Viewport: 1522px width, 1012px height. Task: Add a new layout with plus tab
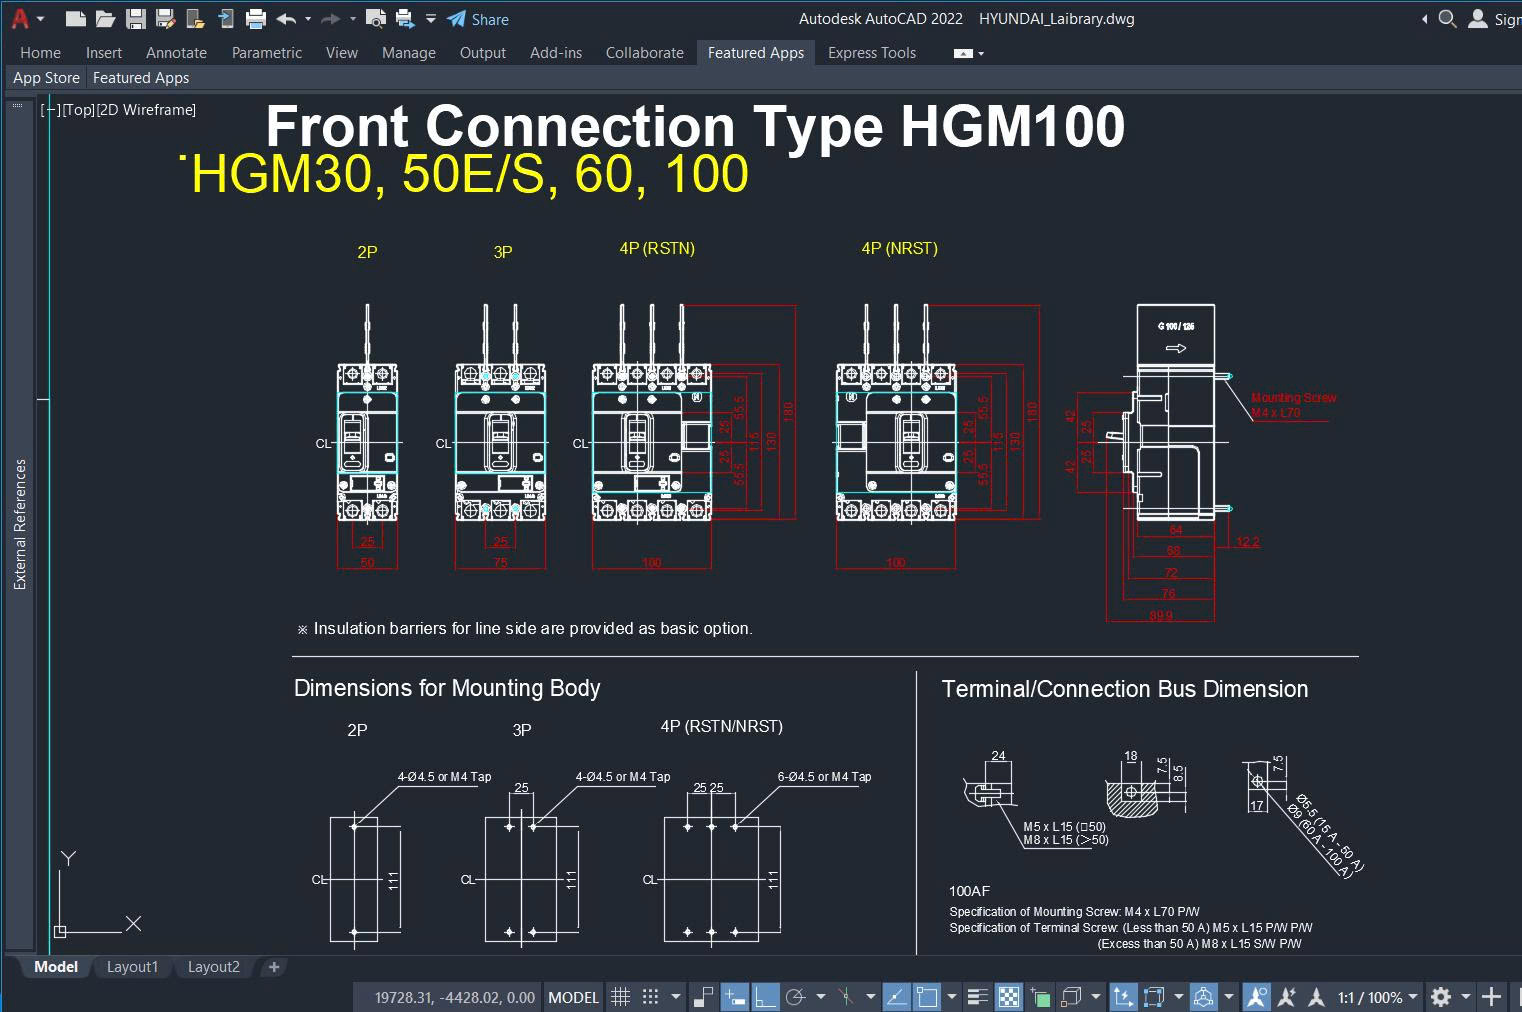pyautogui.click(x=274, y=967)
